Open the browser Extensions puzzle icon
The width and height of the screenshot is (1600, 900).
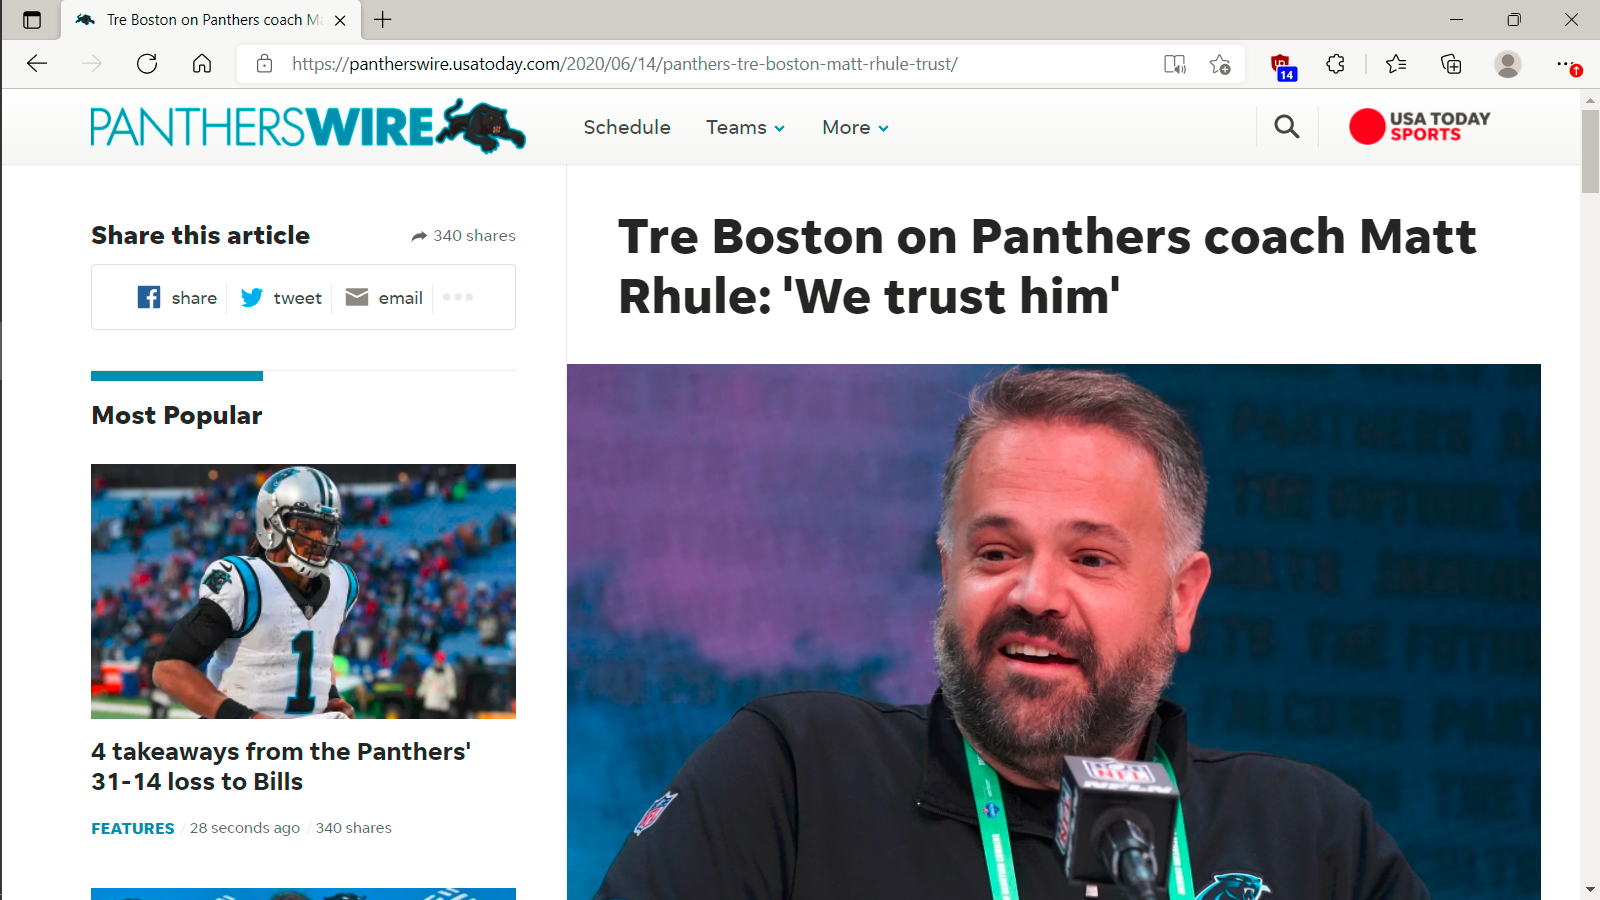tap(1335, 64)
